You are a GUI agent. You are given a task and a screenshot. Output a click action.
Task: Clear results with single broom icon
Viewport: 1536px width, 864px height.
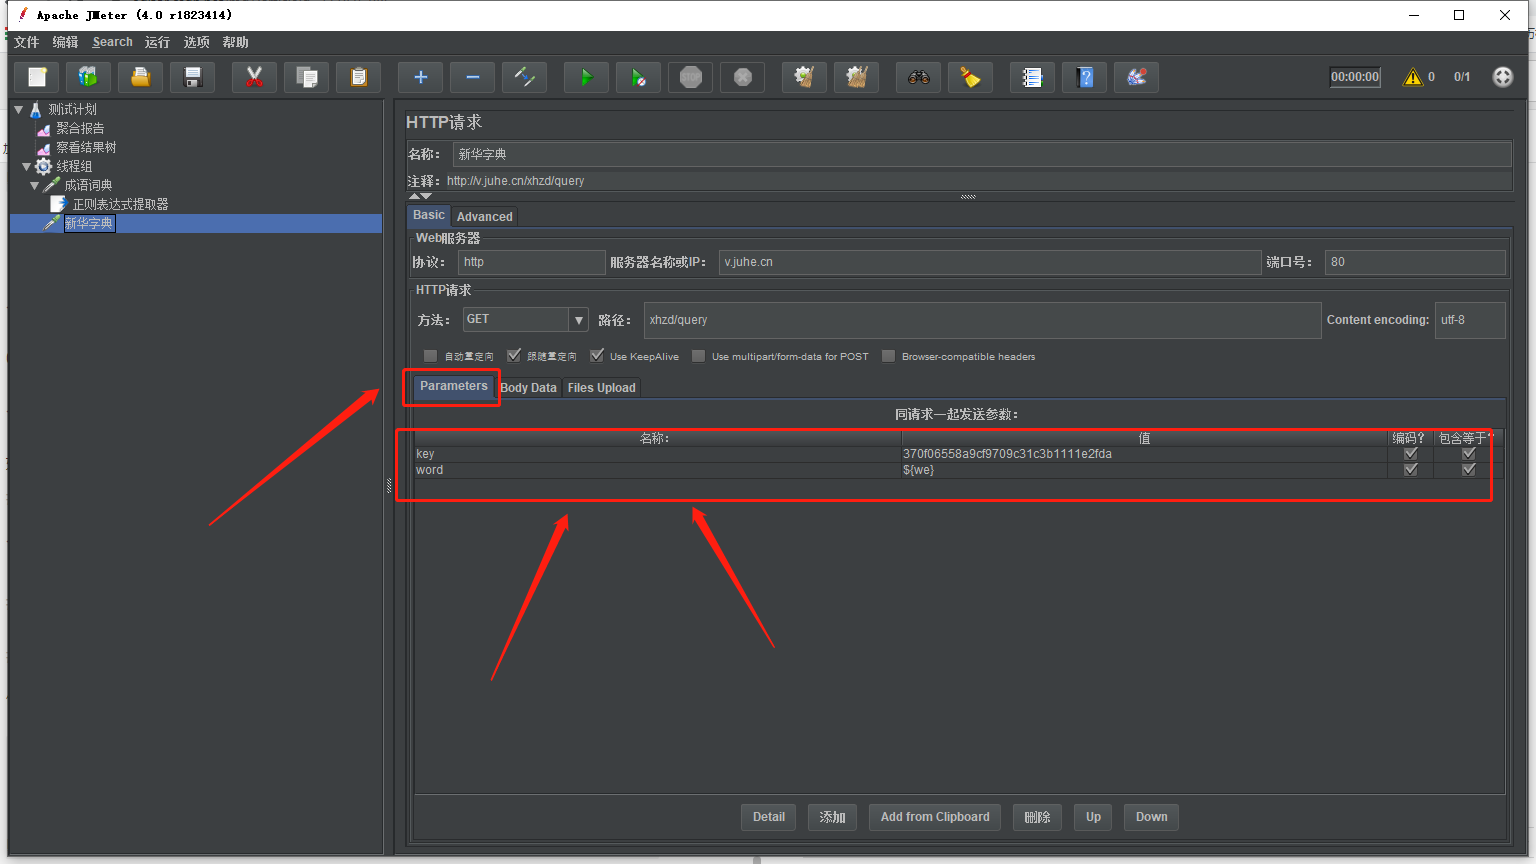tap(804, 77)
